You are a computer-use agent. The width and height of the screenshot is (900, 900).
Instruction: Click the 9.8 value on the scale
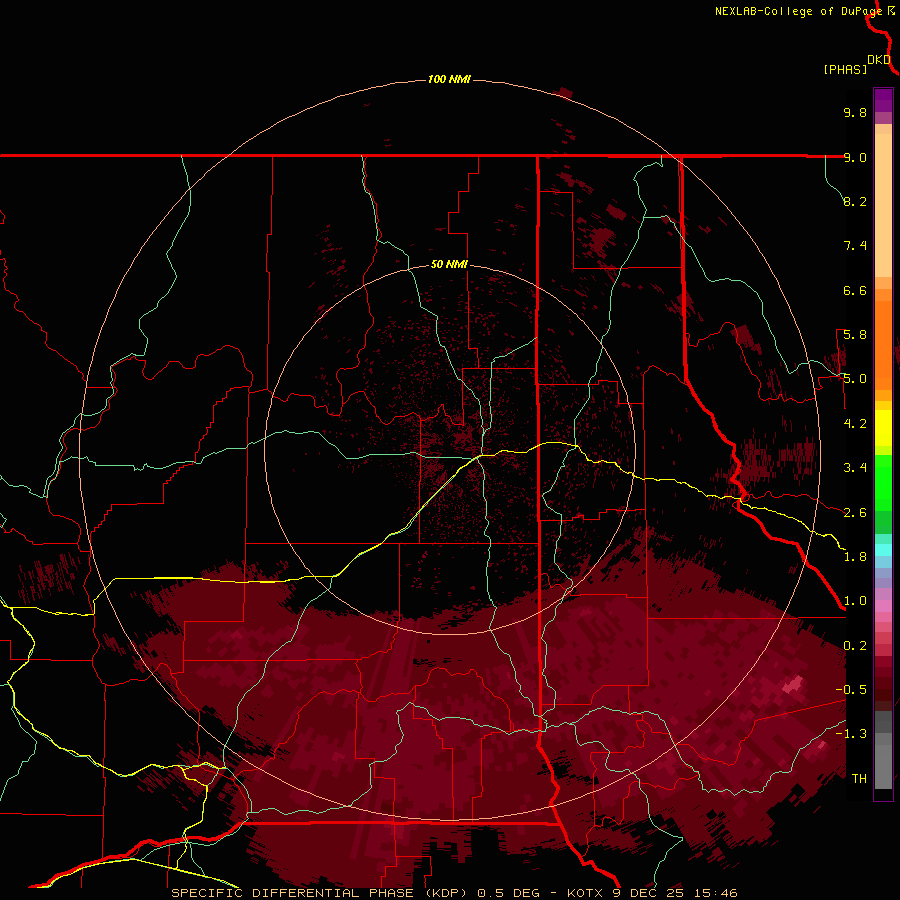tap(855, 112)
